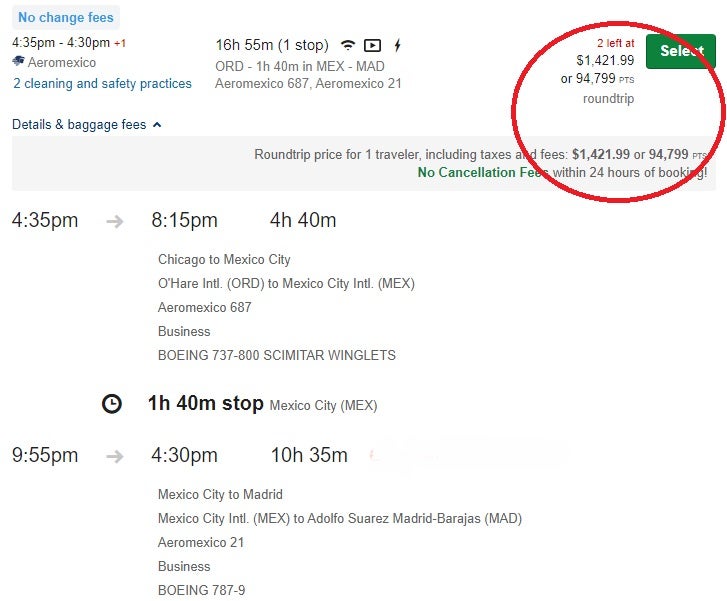Click 'Mexico City Intl. (MEX) to Adolfo Suarez Madrid-Barajas'
Viewport: 727px width, 601px height.
tap(340, 518)
